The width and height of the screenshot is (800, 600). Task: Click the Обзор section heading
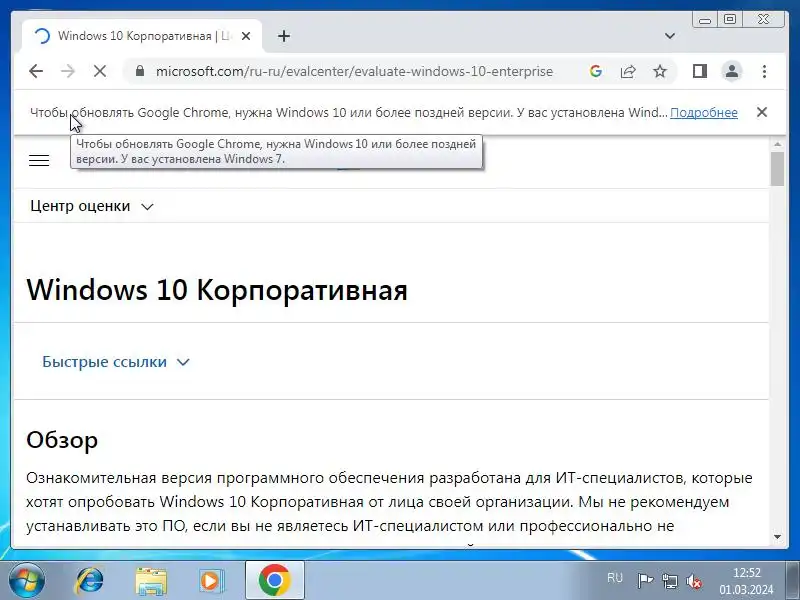pyautogui.click(x=62, y=440)
